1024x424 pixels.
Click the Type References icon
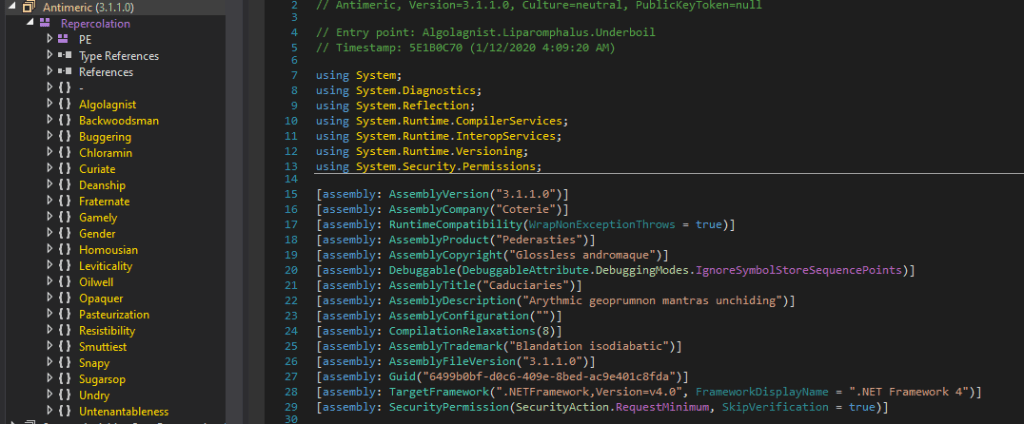point(64,56)
